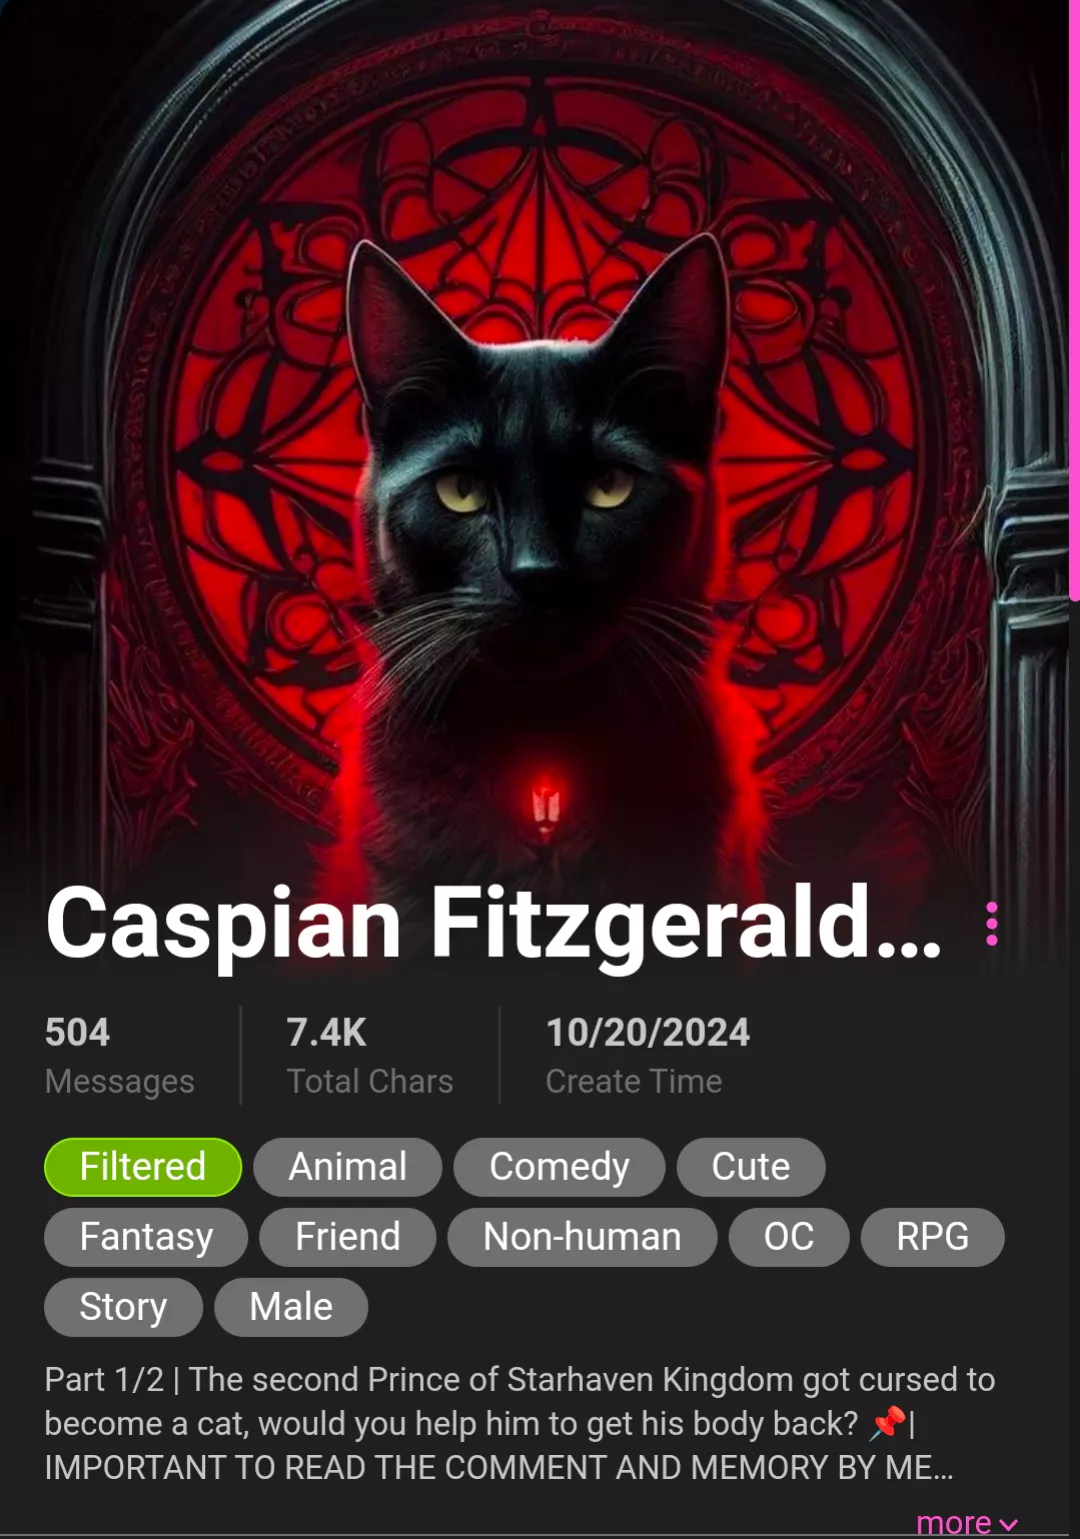This screenshot has height=1539, width=1080.
Task: Click the pink scrollbar thumb
Action: (x=1074, y=300)
